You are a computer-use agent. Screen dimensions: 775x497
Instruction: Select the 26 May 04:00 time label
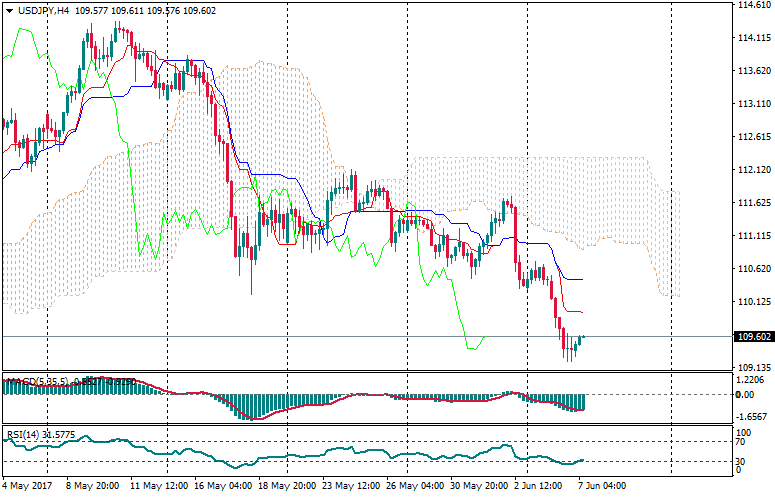414,487
